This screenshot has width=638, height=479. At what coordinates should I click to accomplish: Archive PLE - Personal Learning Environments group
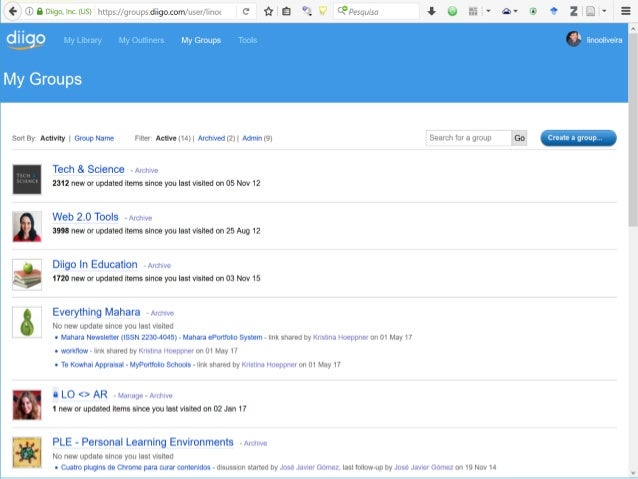click(255, 444)
